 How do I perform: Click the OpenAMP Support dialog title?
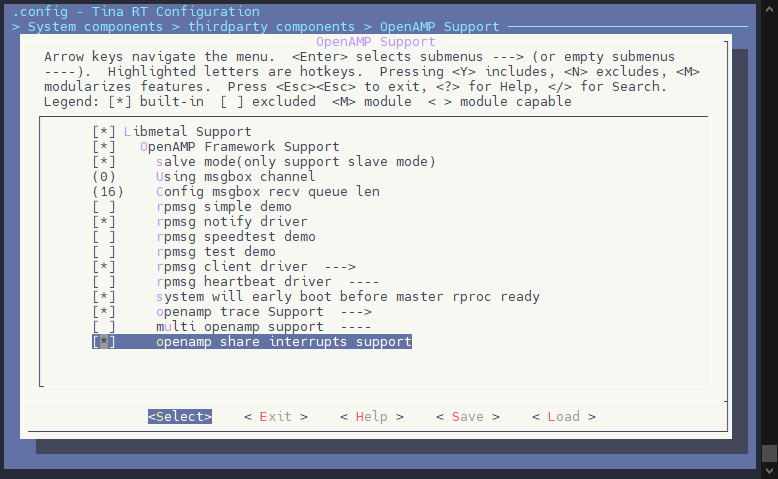[x=376, y=42]
